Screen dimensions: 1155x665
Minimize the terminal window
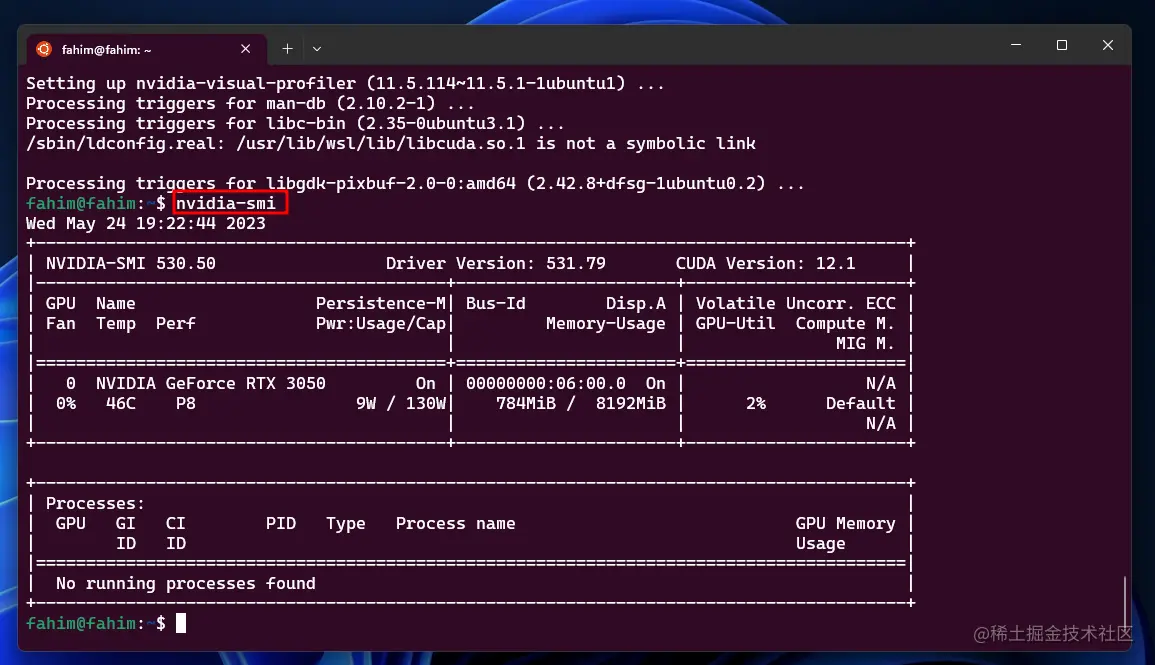tap(1016, 45)
